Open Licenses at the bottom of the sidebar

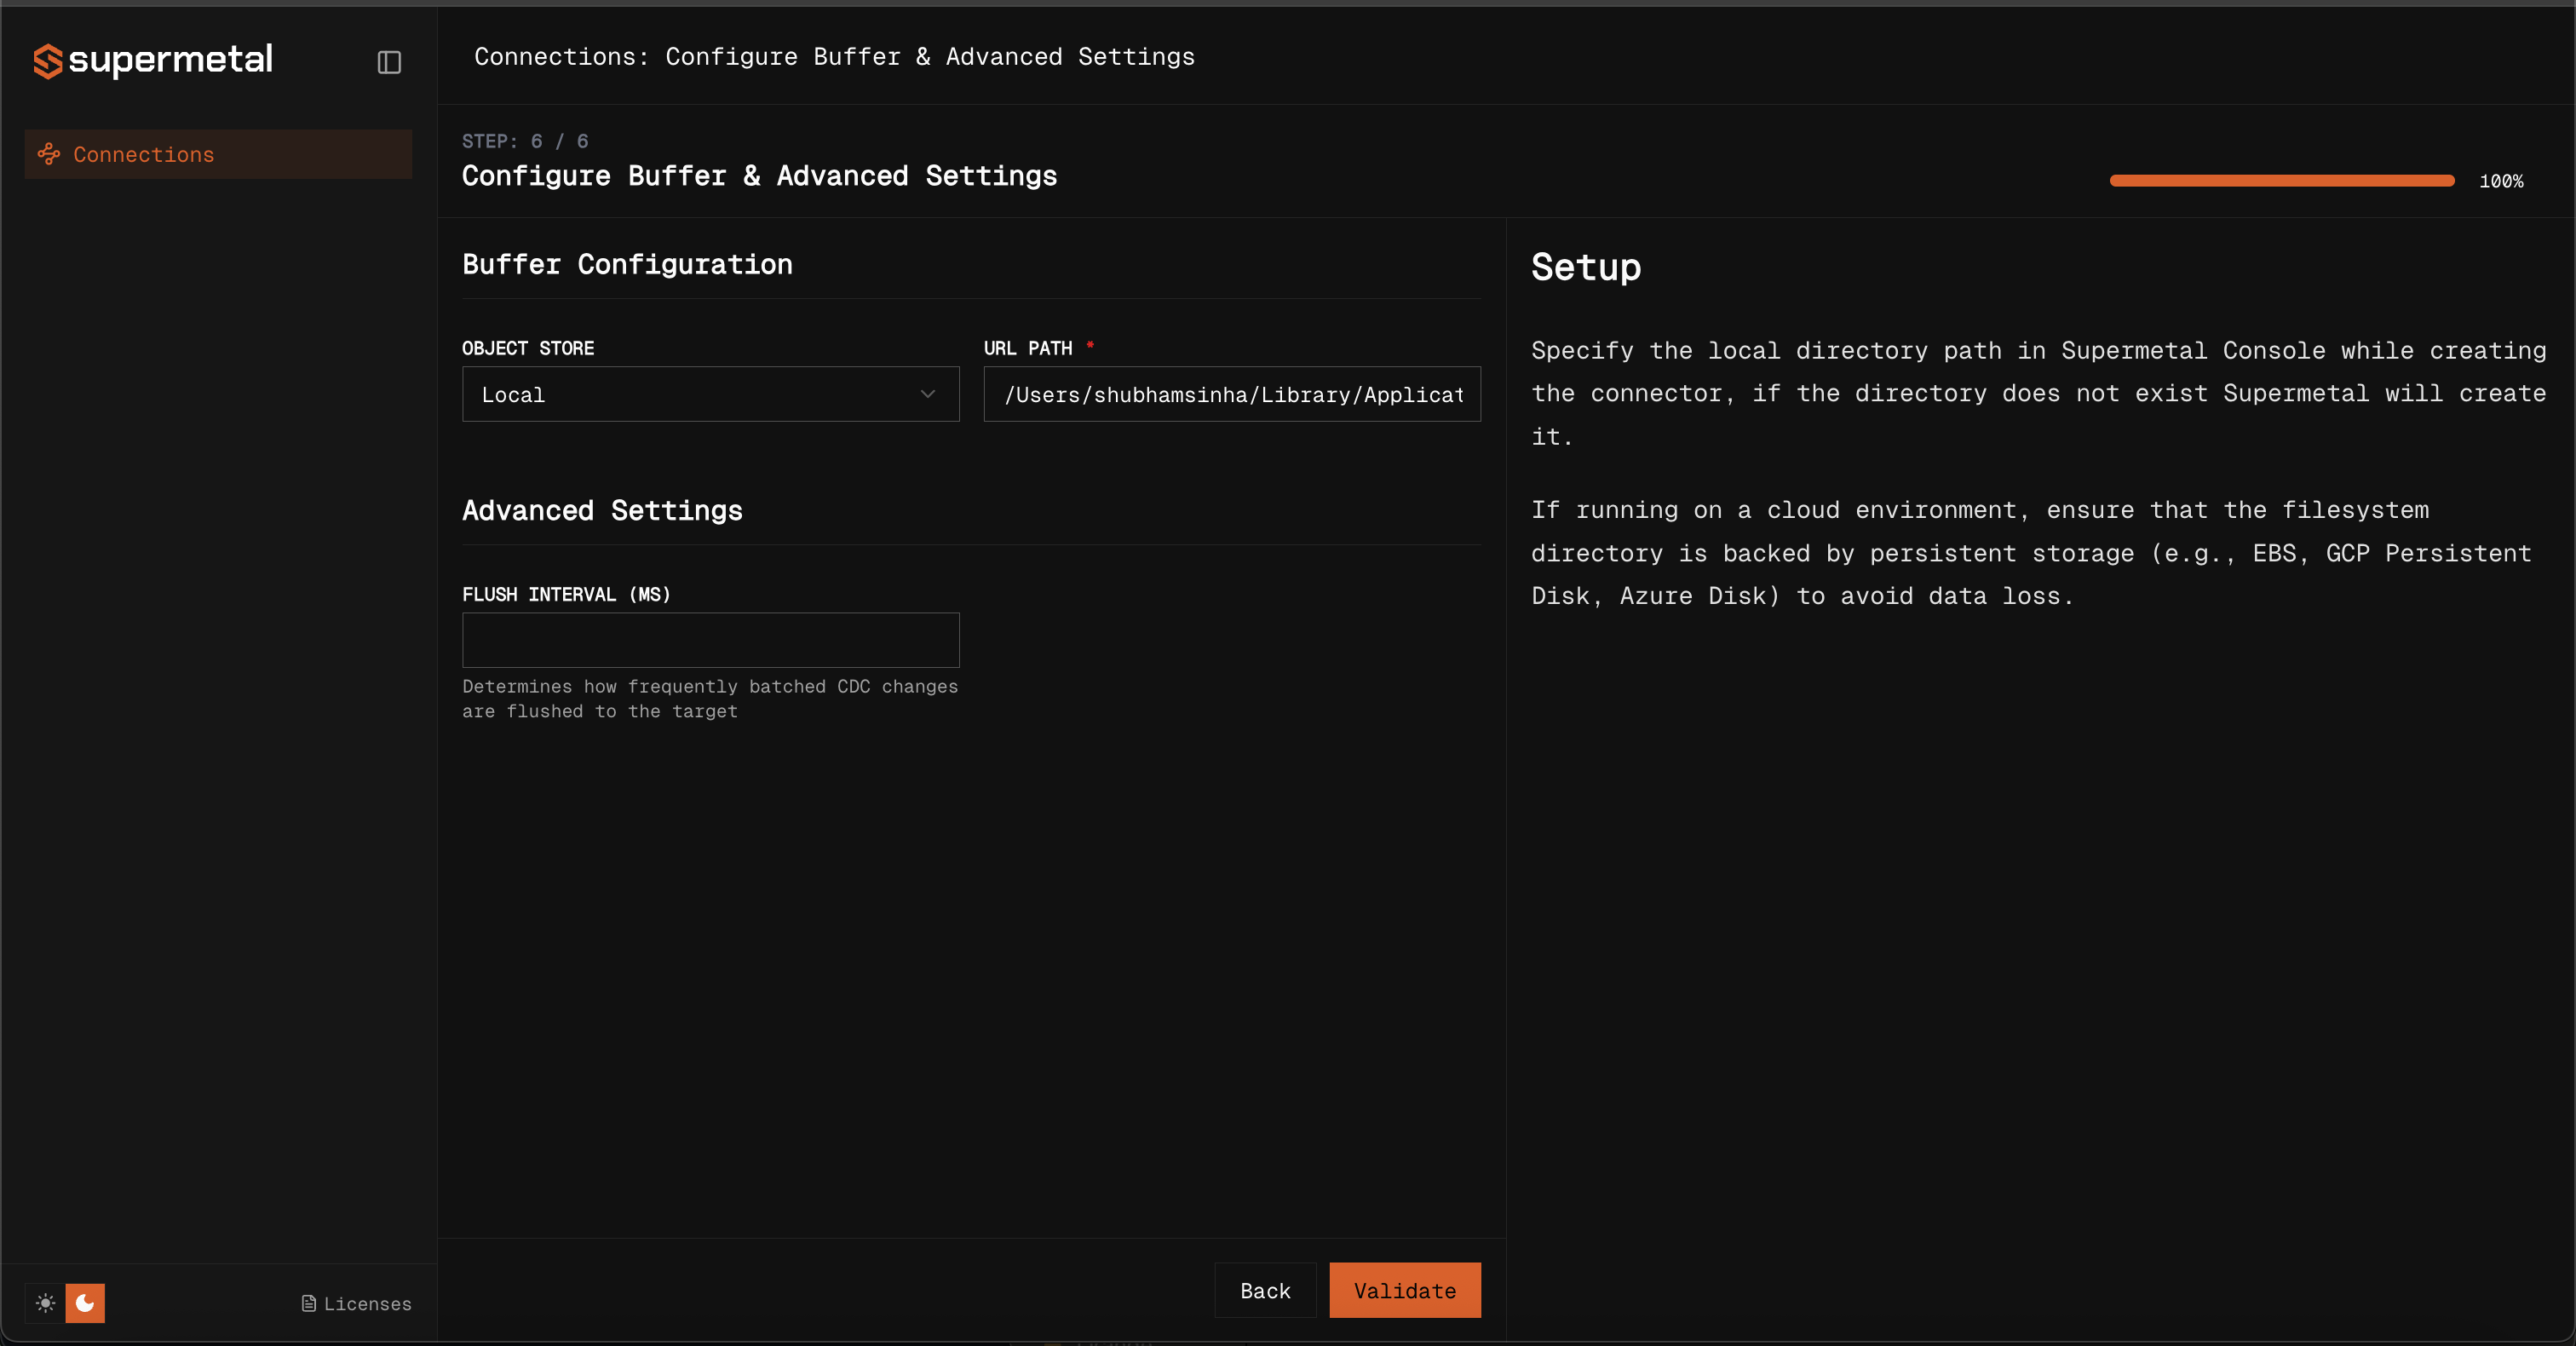366,1303
